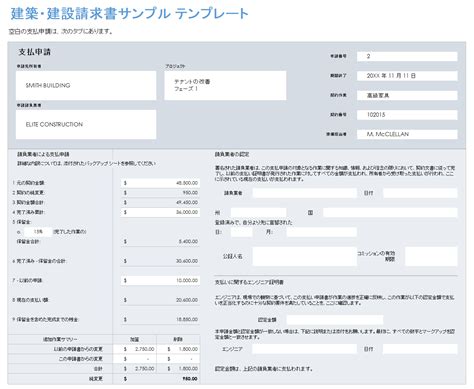Viewport: 474px width, 389px height.
Task: Select the date field 20XX 年 11 月 11 日
Action: (407, 76)
